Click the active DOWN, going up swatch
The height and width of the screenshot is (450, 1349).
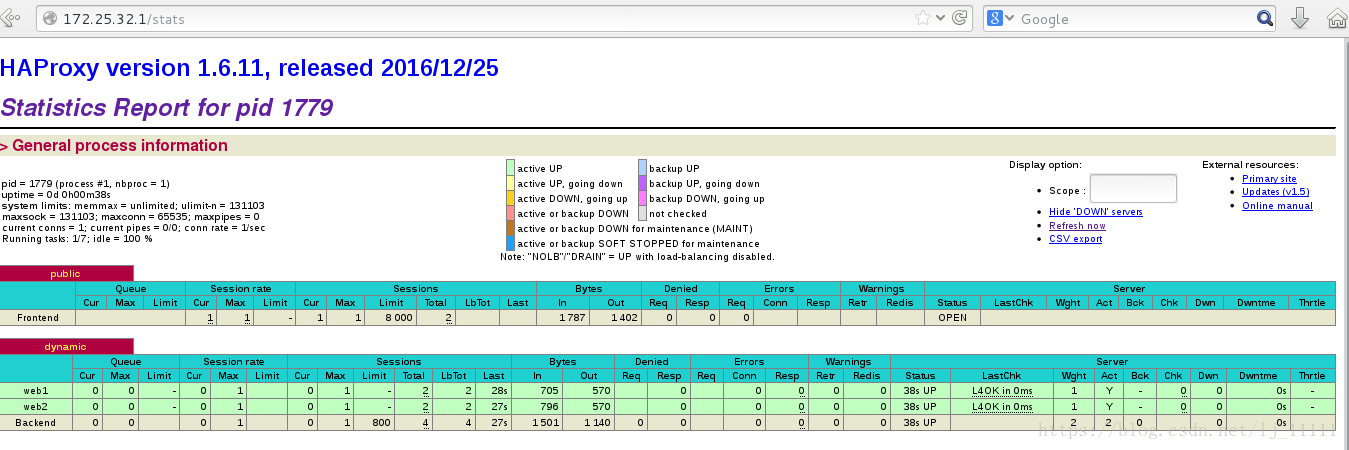511,198
